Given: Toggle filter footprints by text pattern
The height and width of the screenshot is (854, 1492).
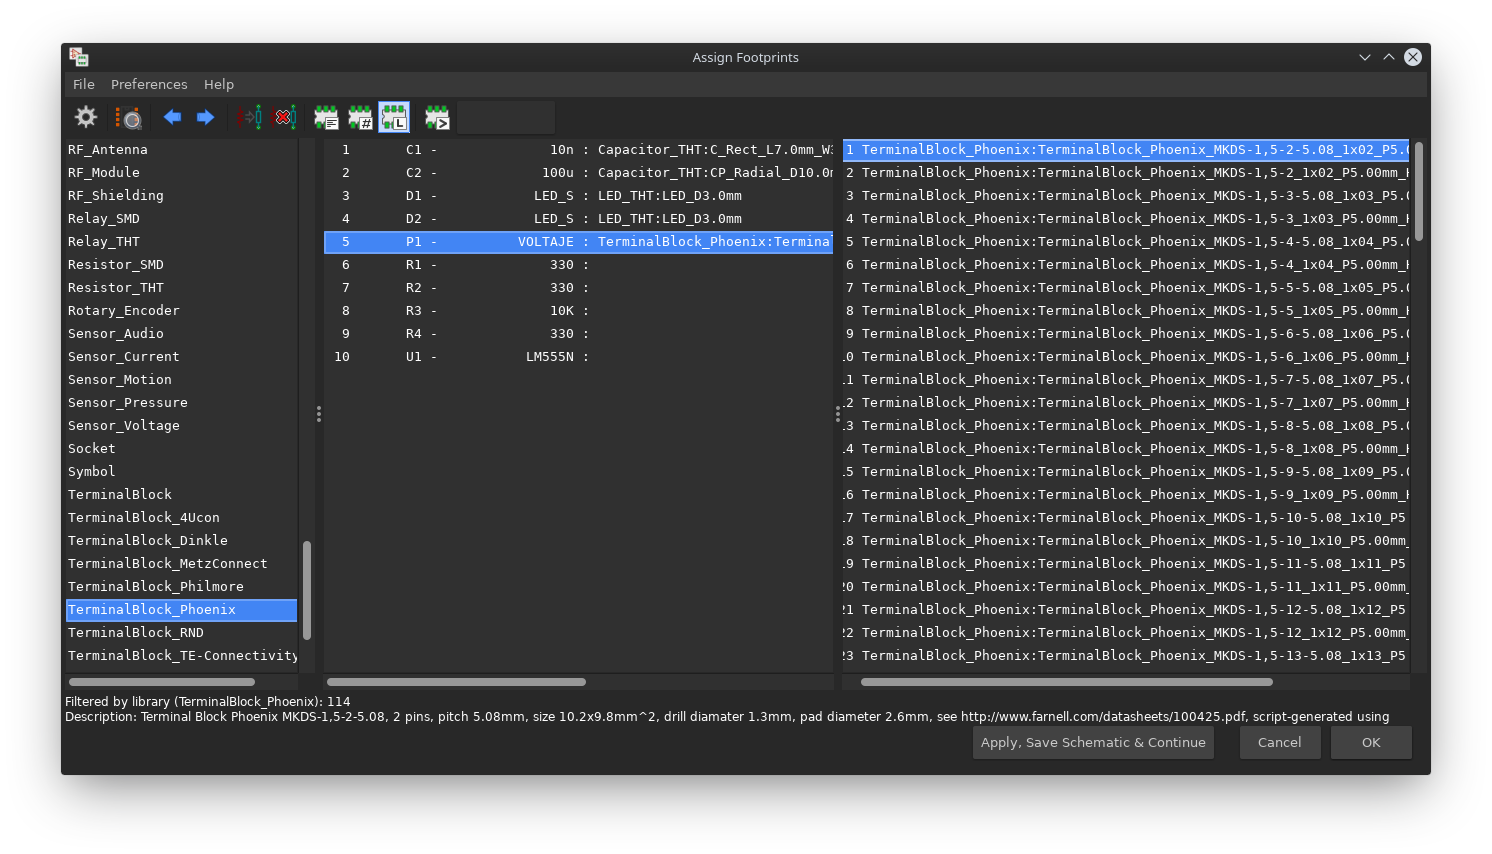Looking at the screenshot, I should click(437, 117).
